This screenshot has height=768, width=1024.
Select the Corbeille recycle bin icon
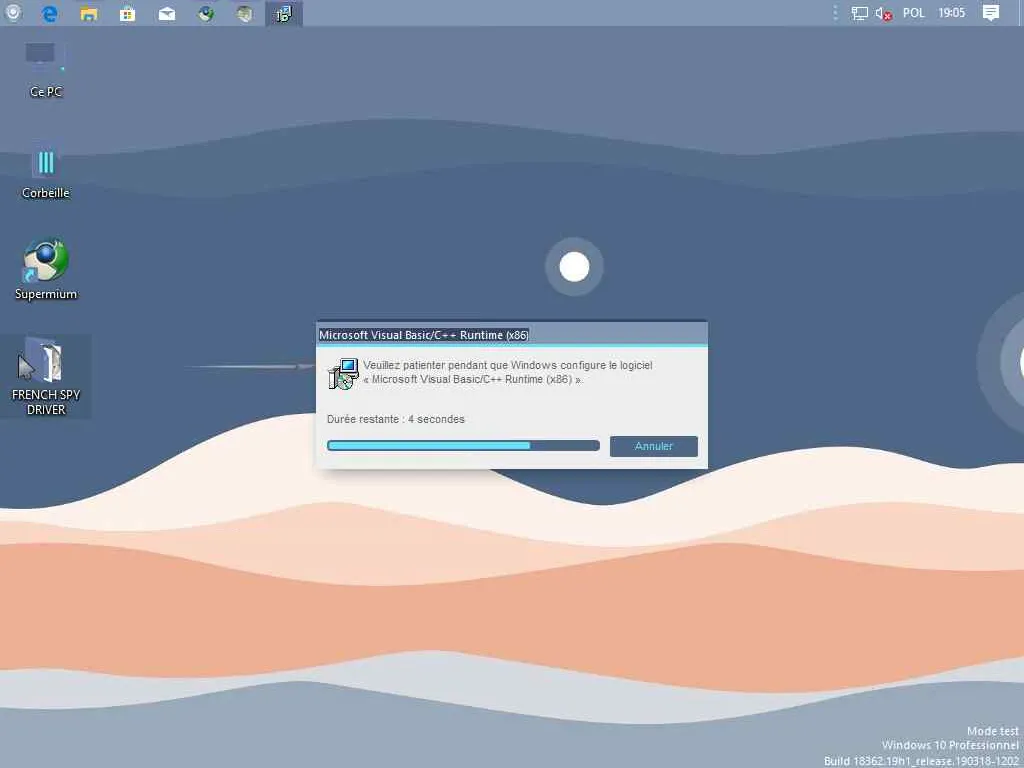pyautogui.click(x=45, y=172)
